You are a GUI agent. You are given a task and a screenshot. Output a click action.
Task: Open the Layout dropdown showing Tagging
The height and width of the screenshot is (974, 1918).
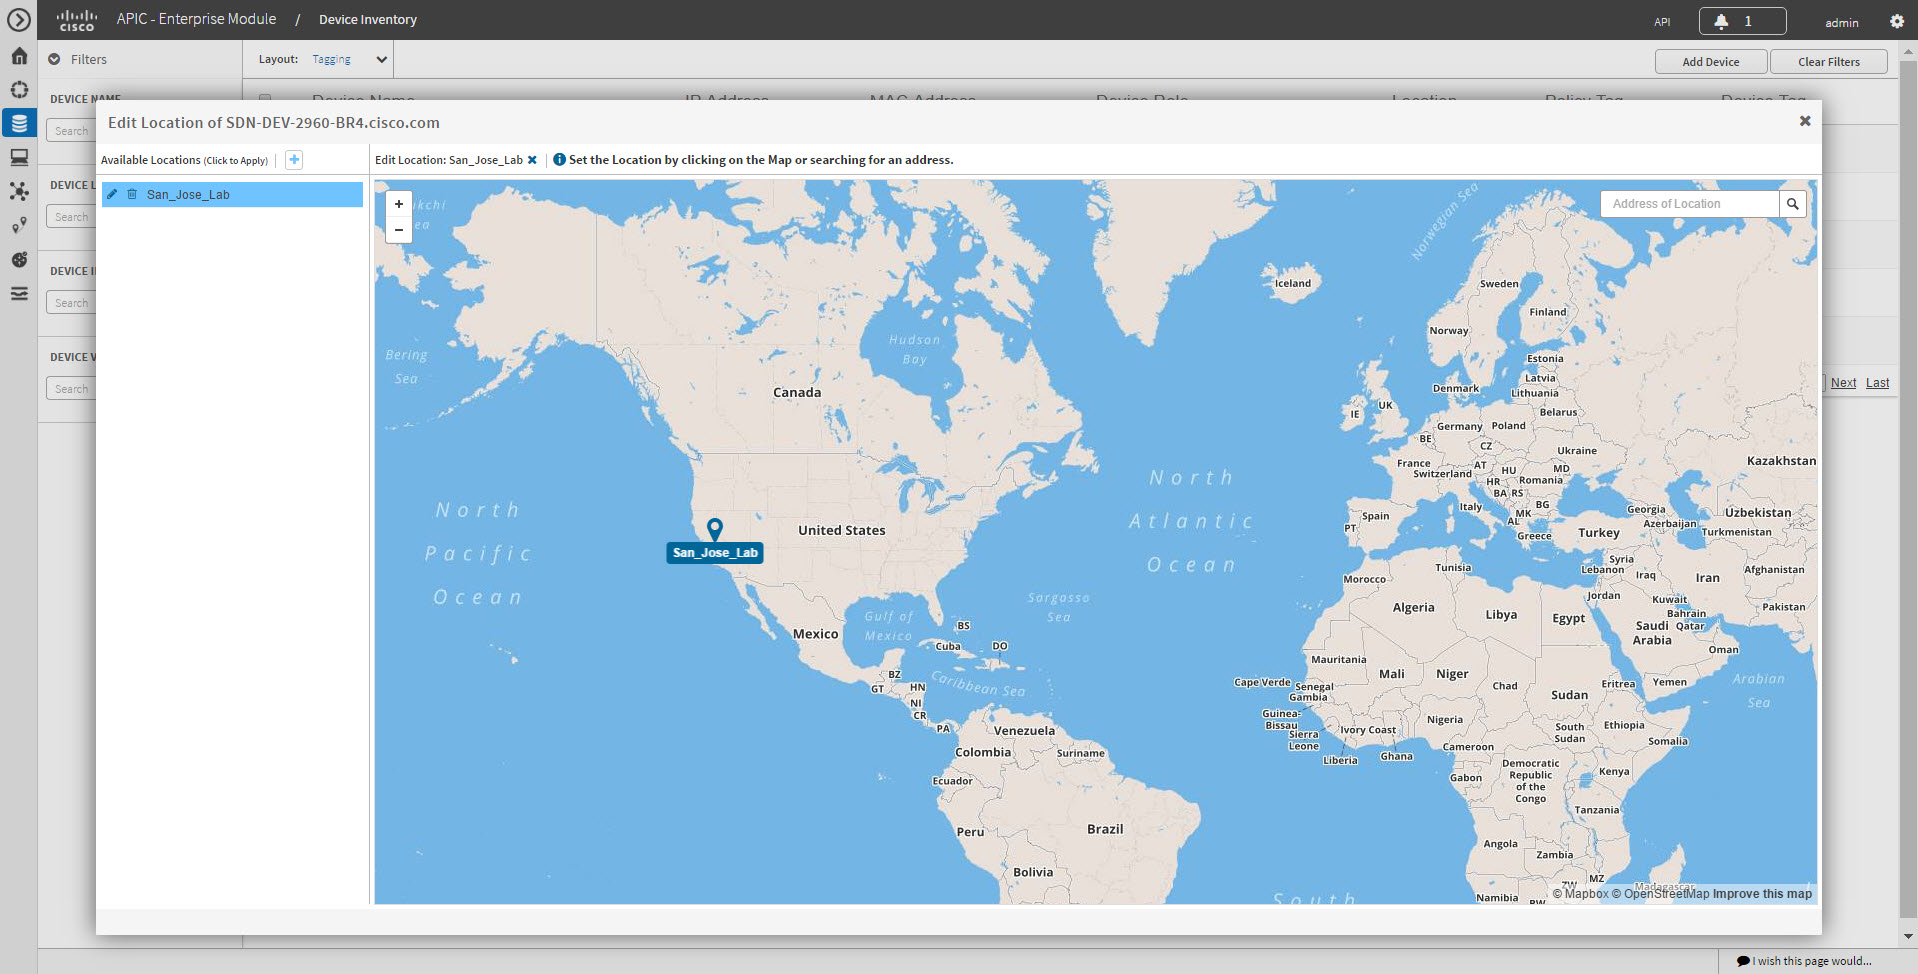click(x=347, y=59)
